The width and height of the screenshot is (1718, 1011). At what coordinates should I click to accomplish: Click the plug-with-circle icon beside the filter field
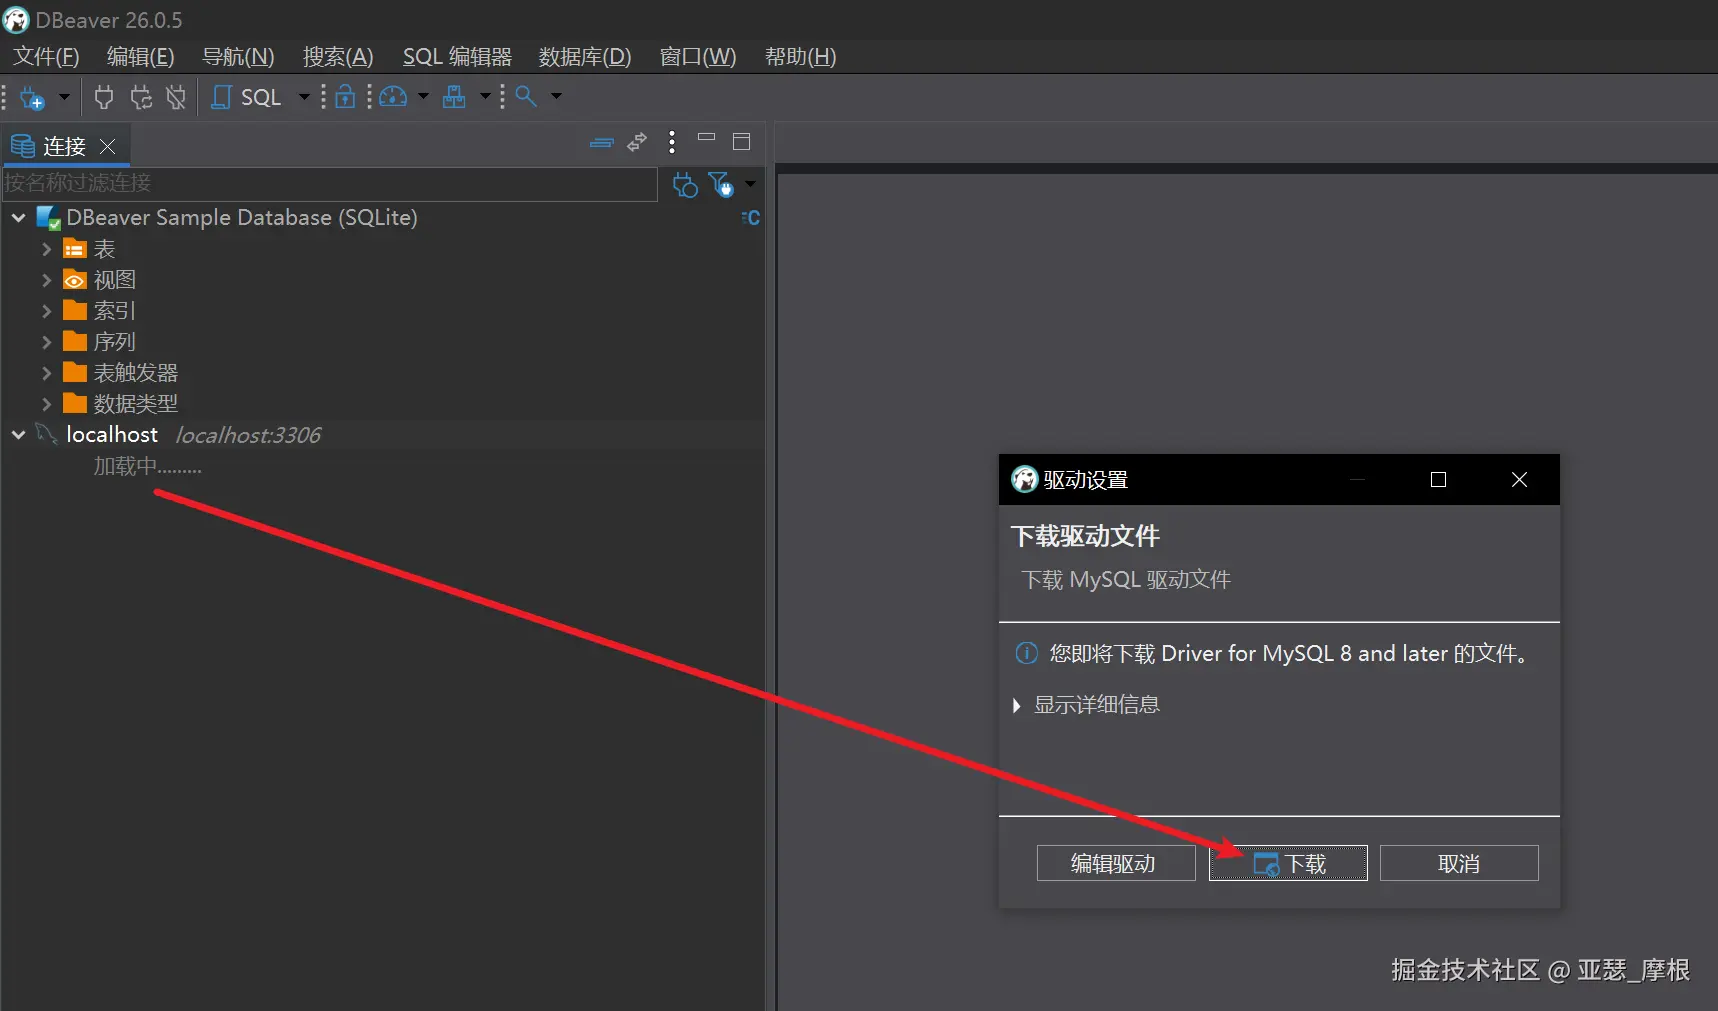pos(685,185)
